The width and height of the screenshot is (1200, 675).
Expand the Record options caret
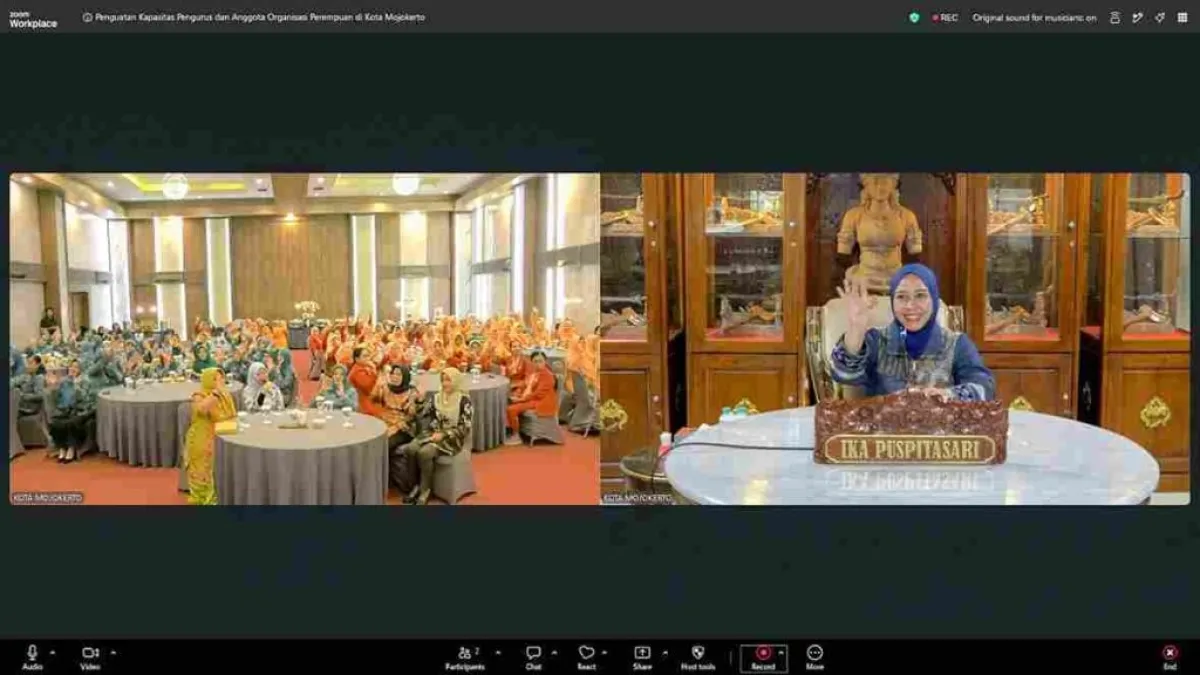pos(782,652)
